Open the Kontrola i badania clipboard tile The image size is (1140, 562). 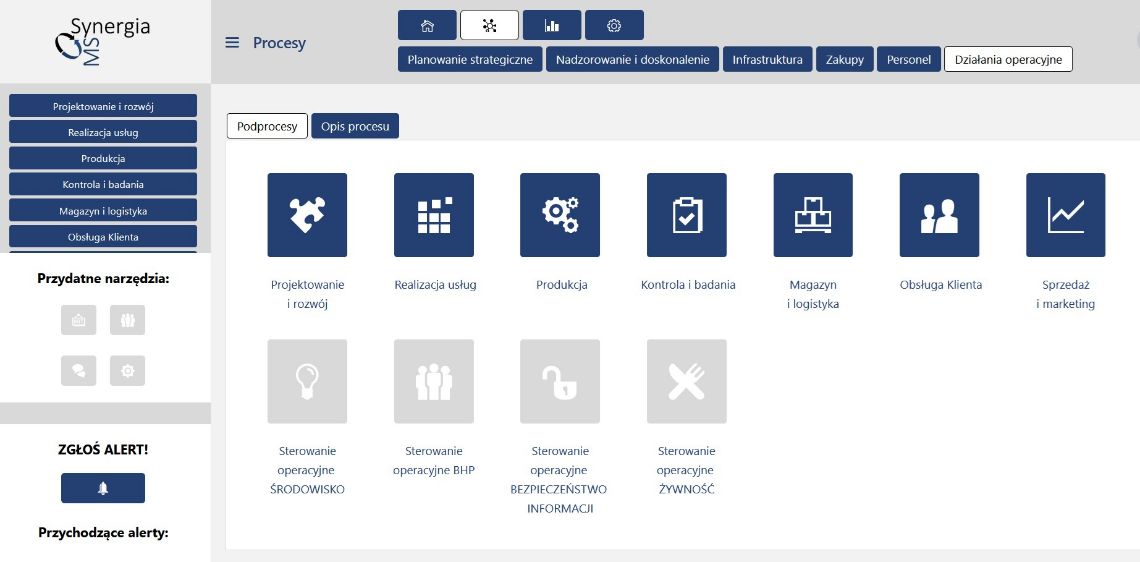coord(687,215)
